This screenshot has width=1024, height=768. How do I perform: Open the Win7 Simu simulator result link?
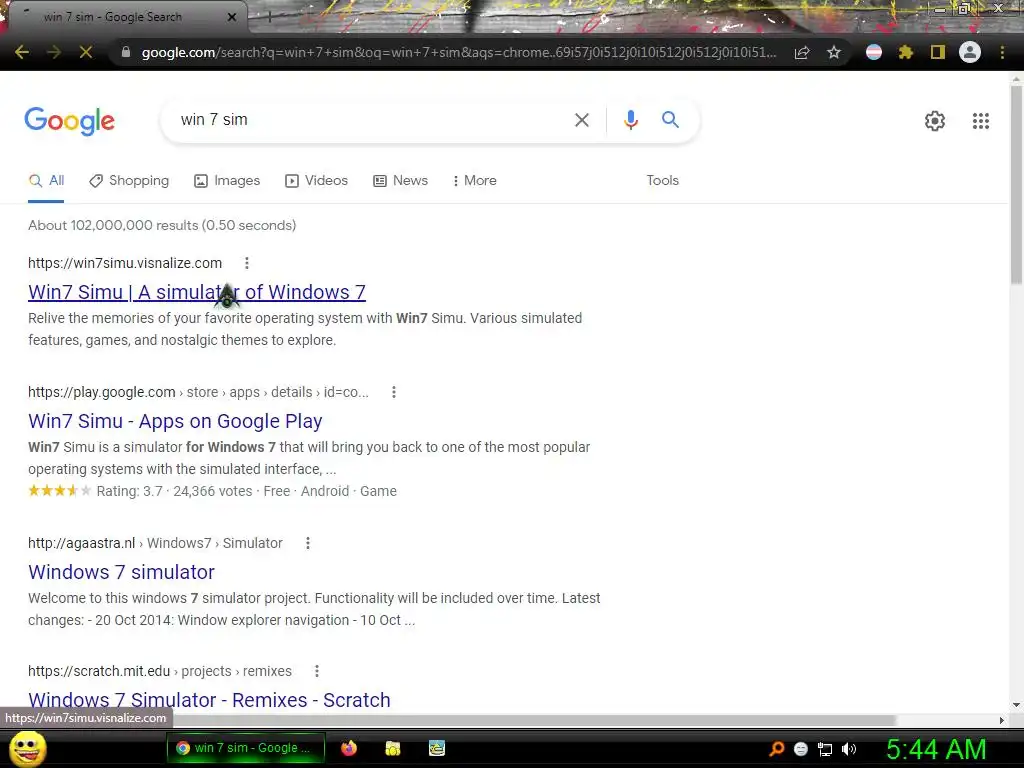[x=197, y=292]
